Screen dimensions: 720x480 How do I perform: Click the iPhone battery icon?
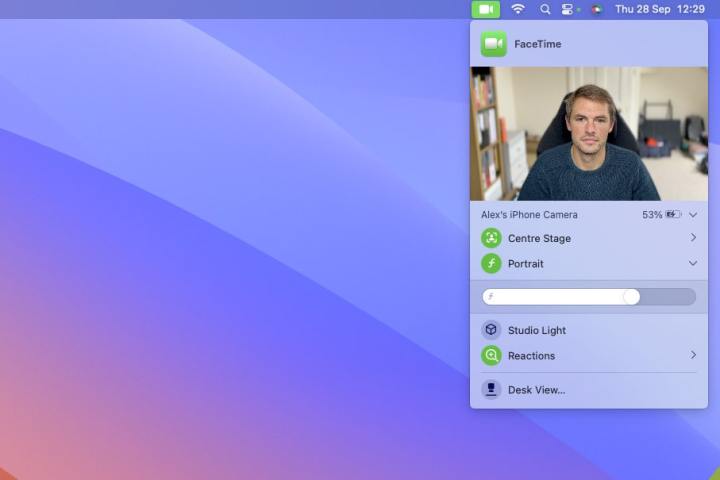pos(674,215)
